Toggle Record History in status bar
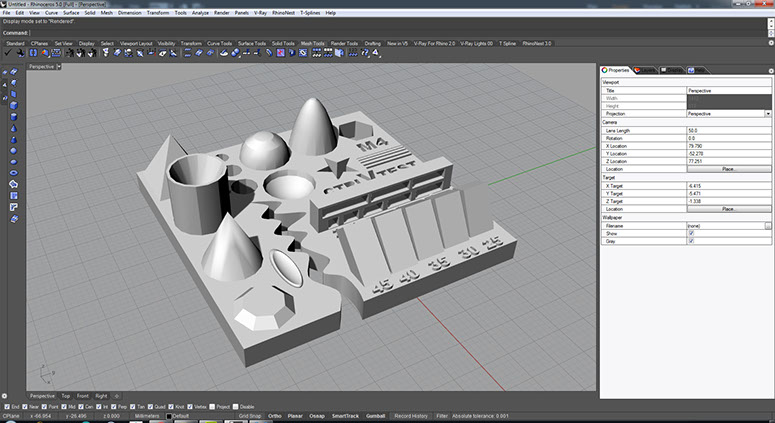The image size is (775, 423). tap(411, 416)
